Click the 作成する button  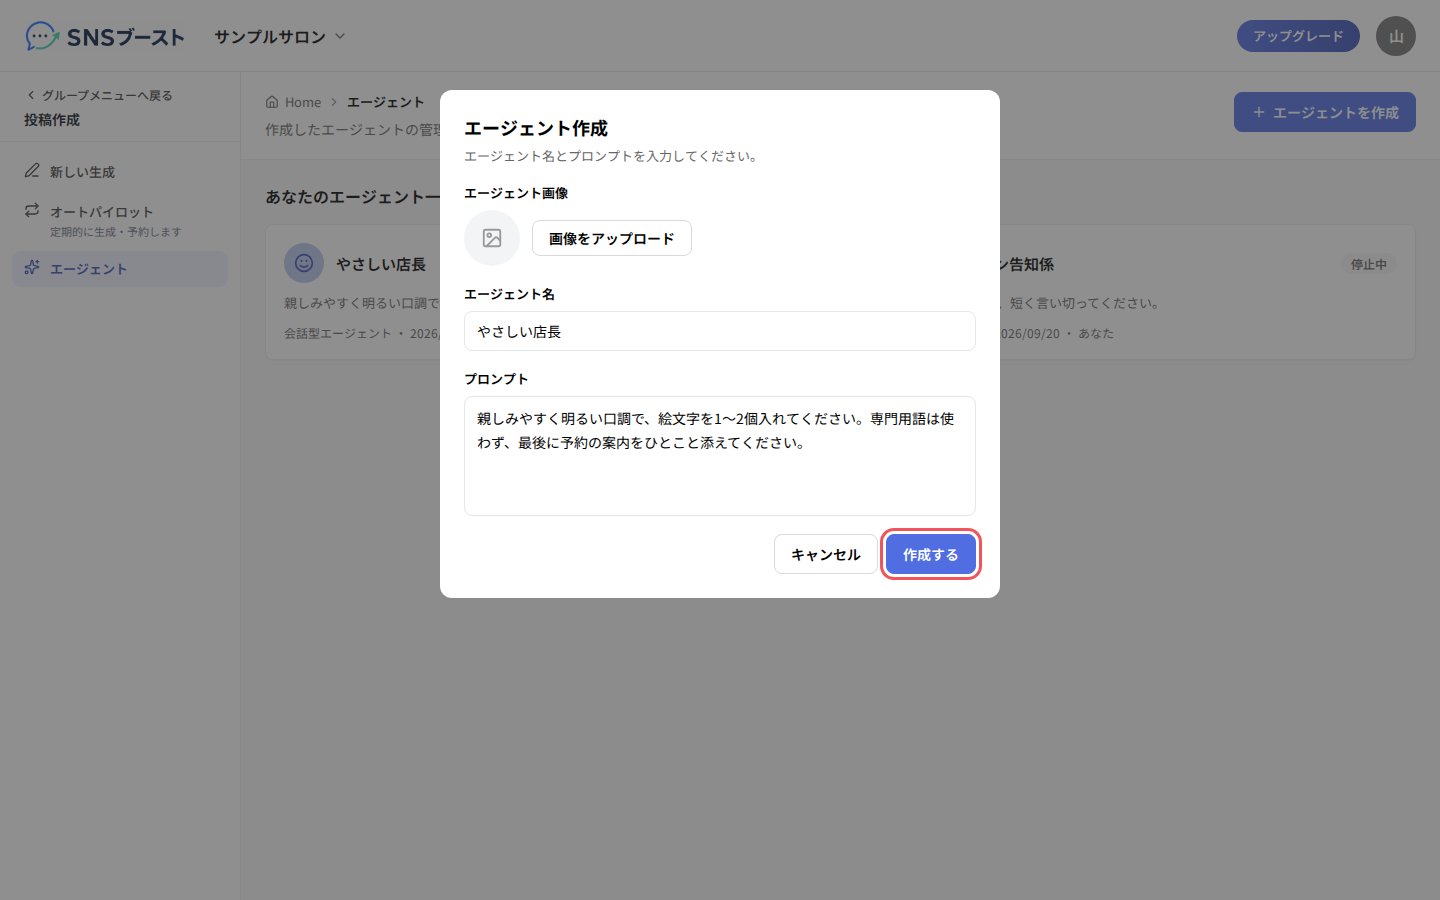pos(931,554)
